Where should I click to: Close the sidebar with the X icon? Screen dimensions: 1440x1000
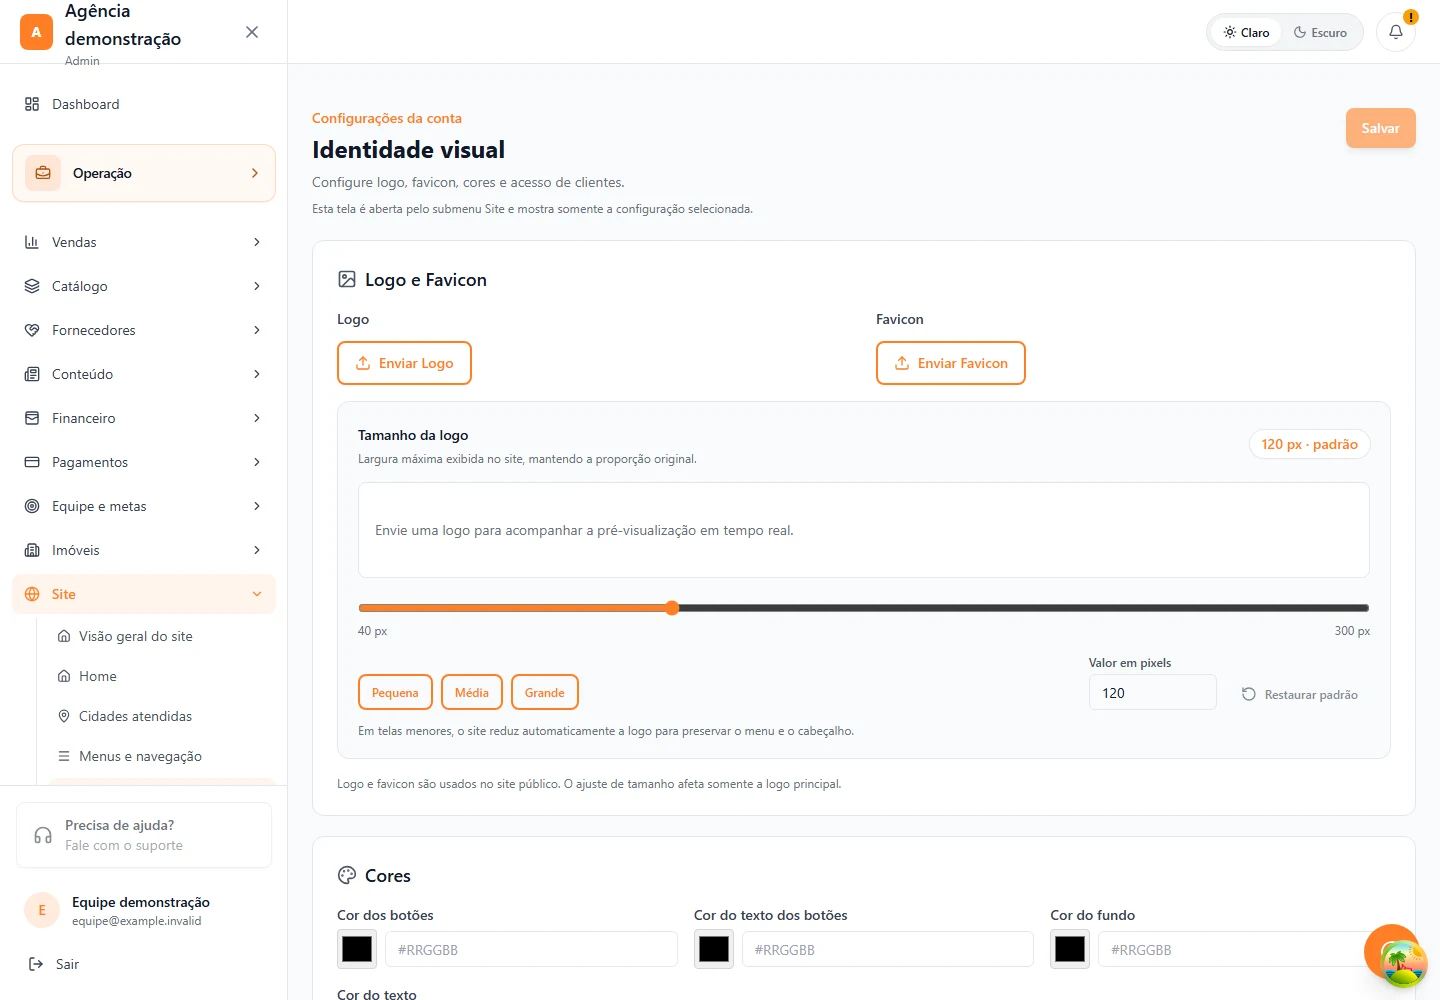click(x=252, y=32)
